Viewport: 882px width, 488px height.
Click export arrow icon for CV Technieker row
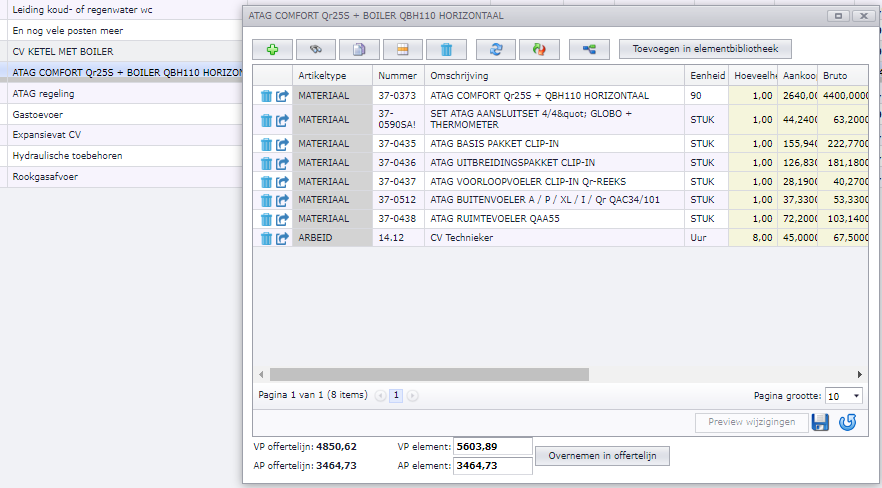(282, 238)
